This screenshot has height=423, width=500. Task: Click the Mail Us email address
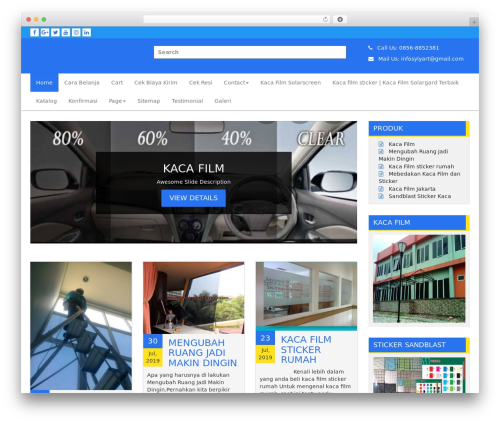click(x=432, y=59)
